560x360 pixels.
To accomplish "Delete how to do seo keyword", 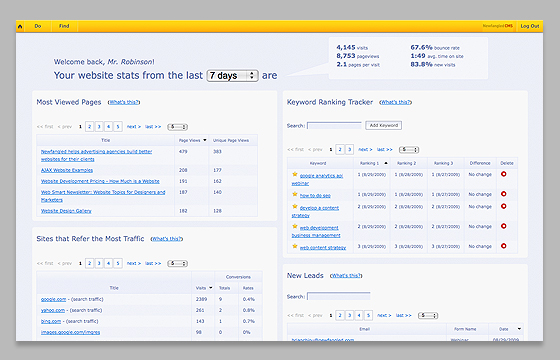I will 504,194.
